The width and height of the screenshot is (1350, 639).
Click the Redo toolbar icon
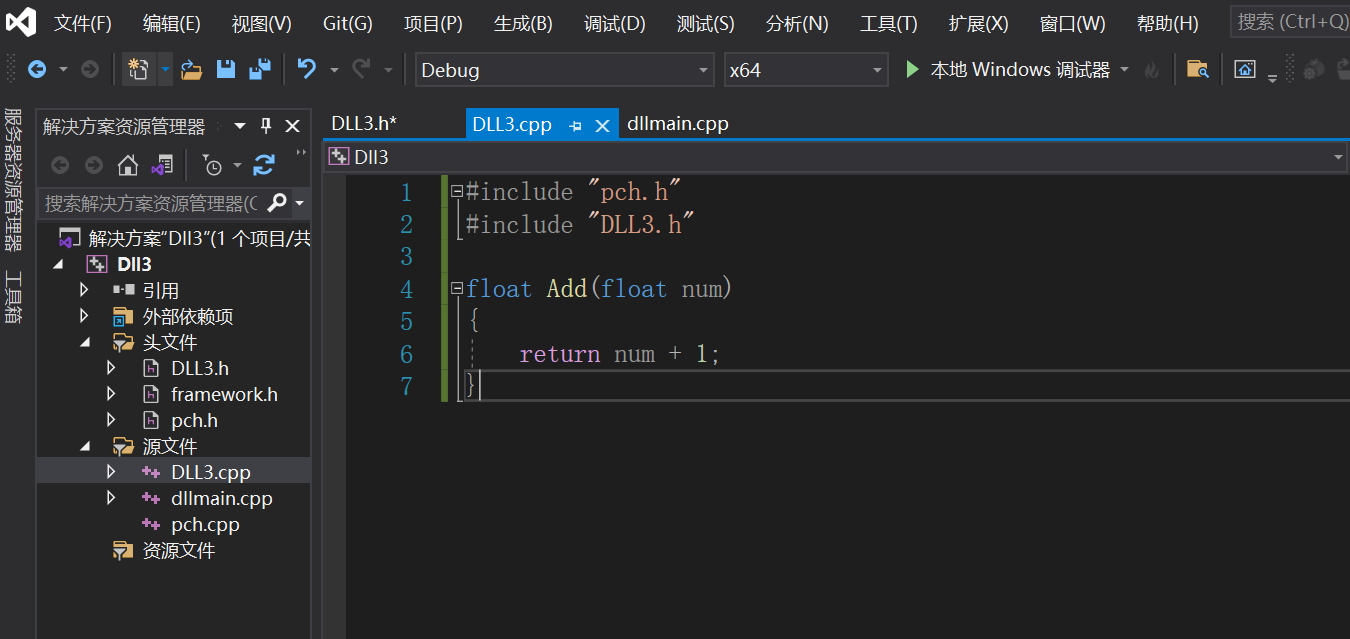pos(361,69)
